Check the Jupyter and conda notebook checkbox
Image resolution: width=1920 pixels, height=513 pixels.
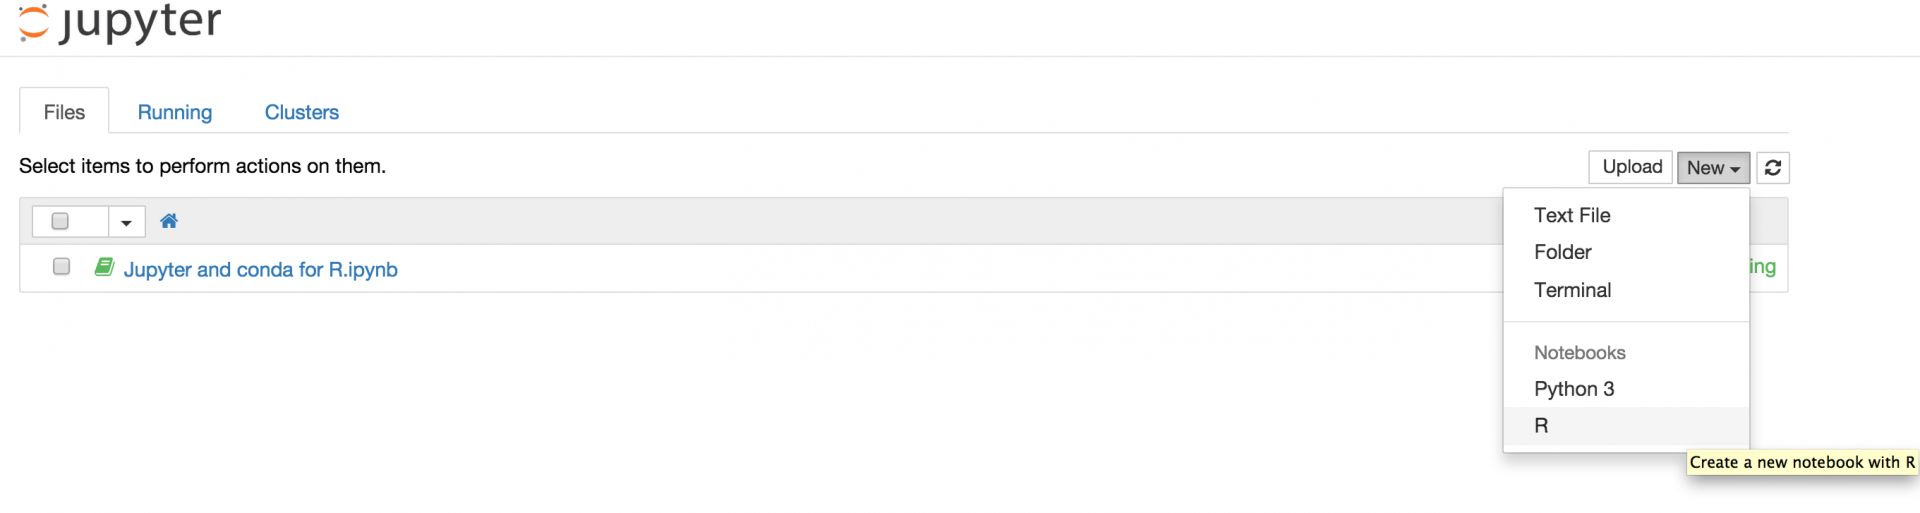point(61,267)
